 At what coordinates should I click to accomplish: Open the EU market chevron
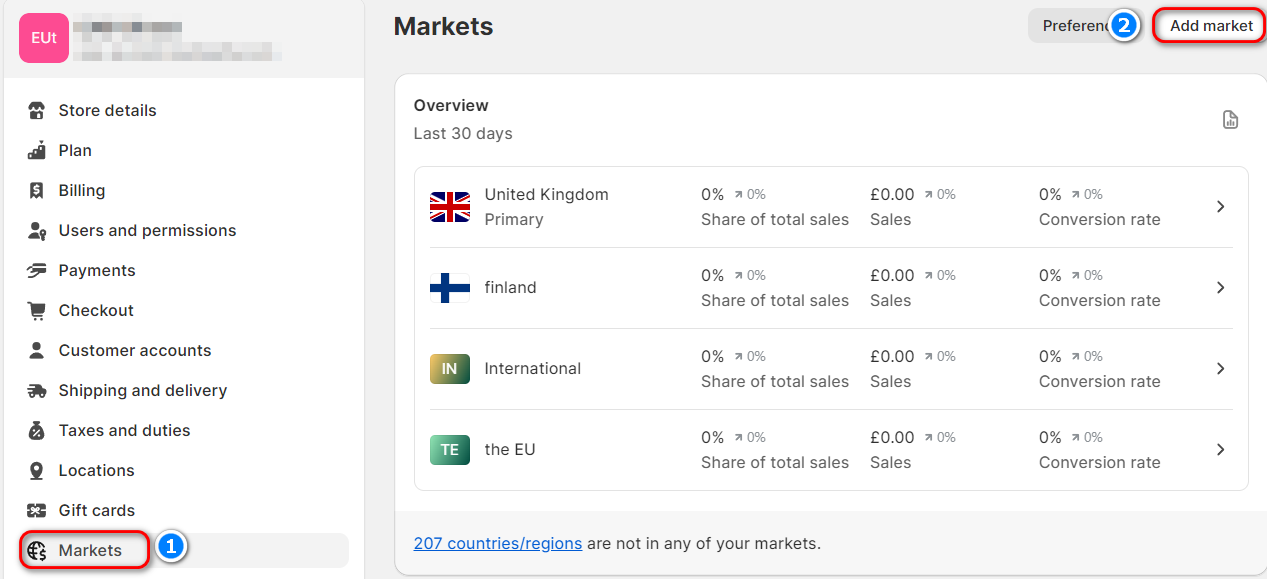pos(1220,449)
